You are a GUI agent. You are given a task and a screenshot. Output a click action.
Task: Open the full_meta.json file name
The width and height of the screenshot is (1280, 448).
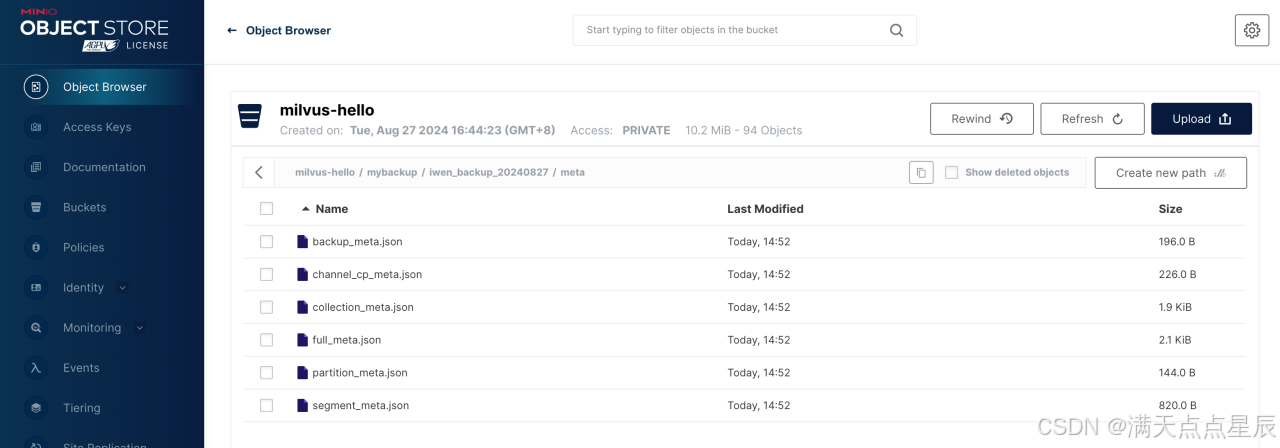[x=346, y=340]
